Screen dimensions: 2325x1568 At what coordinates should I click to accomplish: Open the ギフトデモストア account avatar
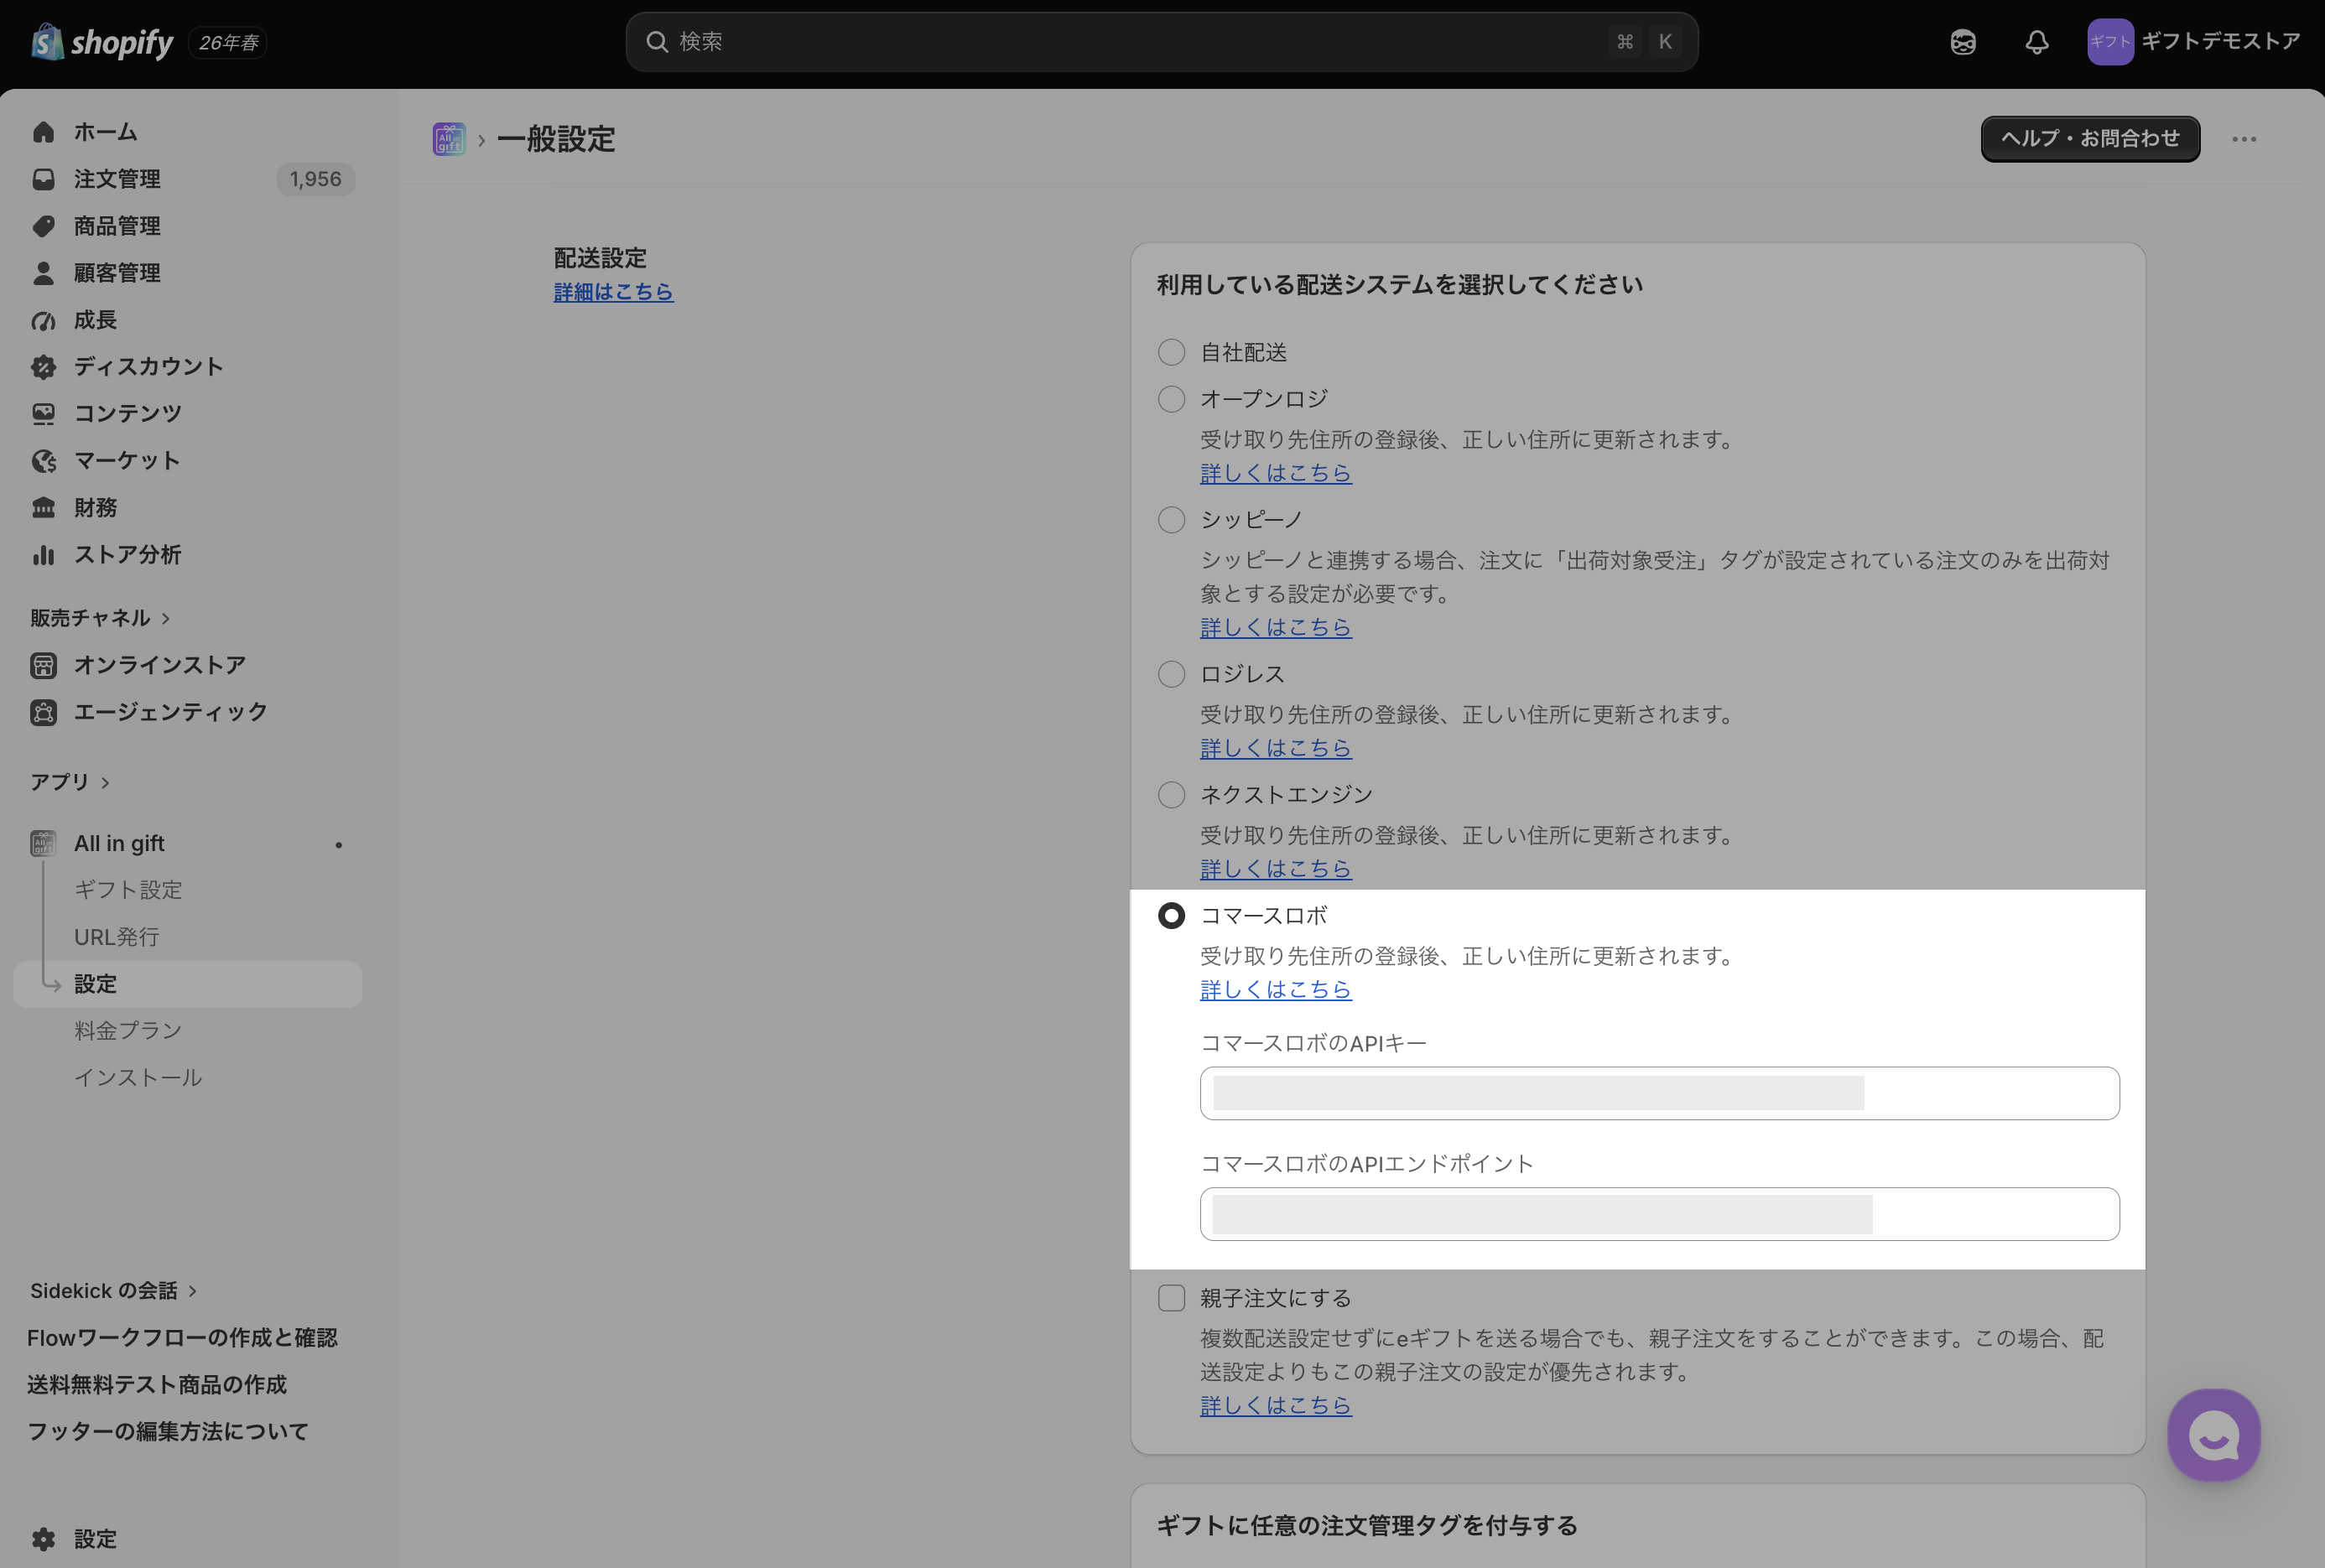(x=2110, y=42)
